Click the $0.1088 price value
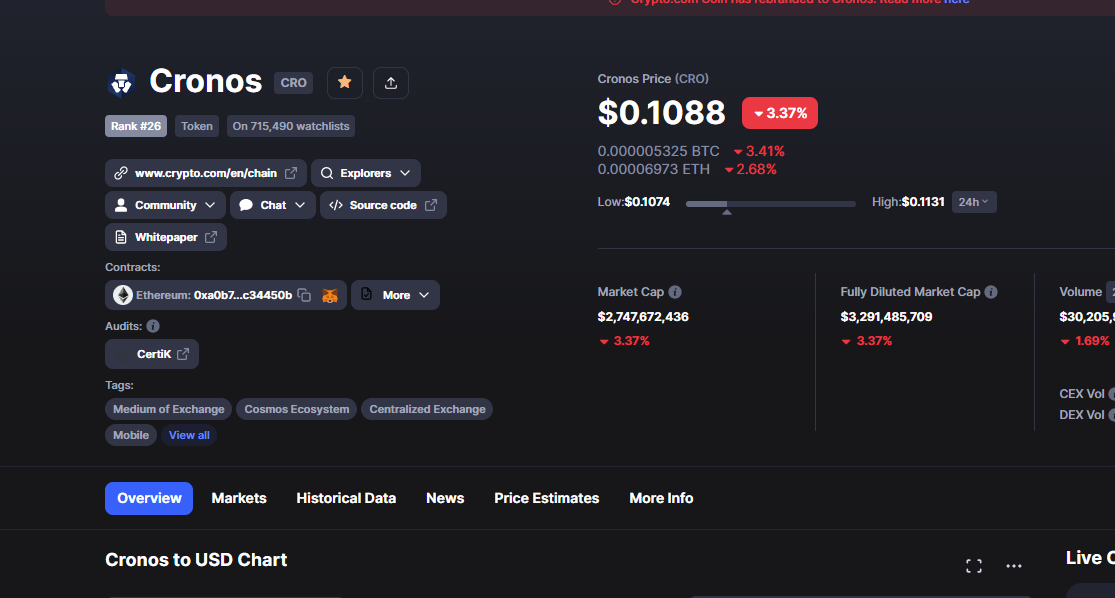 pos(661,112)
